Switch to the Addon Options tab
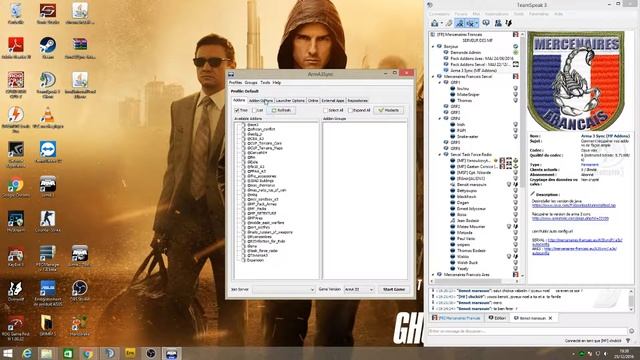The height and width of the screenshot is (360, 640). 261,100
